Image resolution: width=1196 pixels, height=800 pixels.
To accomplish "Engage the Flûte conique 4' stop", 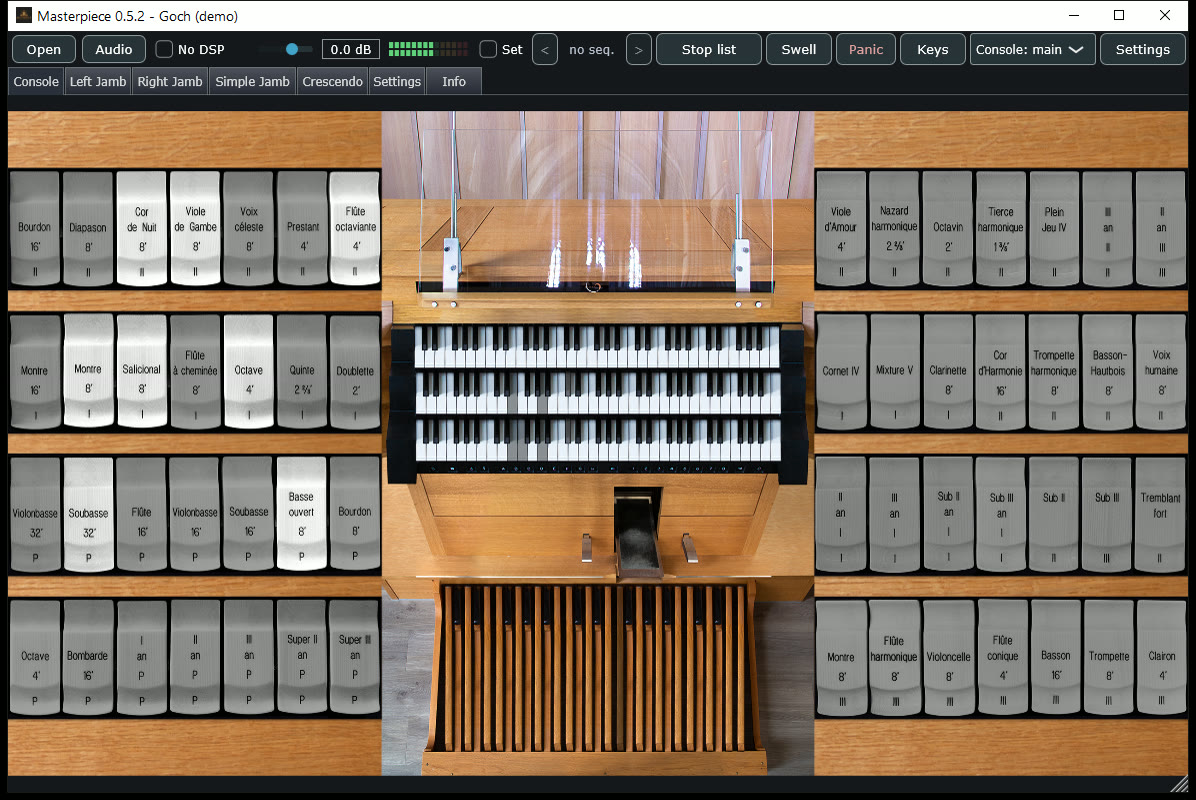I will 1003,658.
